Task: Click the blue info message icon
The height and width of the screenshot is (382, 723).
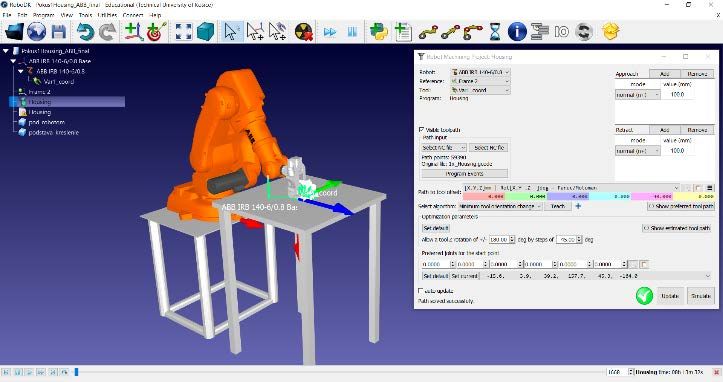Action: coord(517,32)
